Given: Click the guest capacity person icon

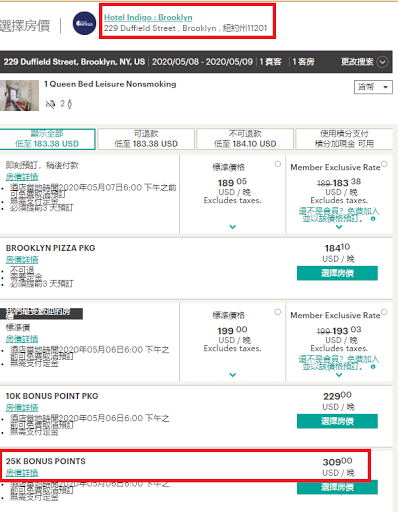Looking at the screenshot, I should (69, 104).
